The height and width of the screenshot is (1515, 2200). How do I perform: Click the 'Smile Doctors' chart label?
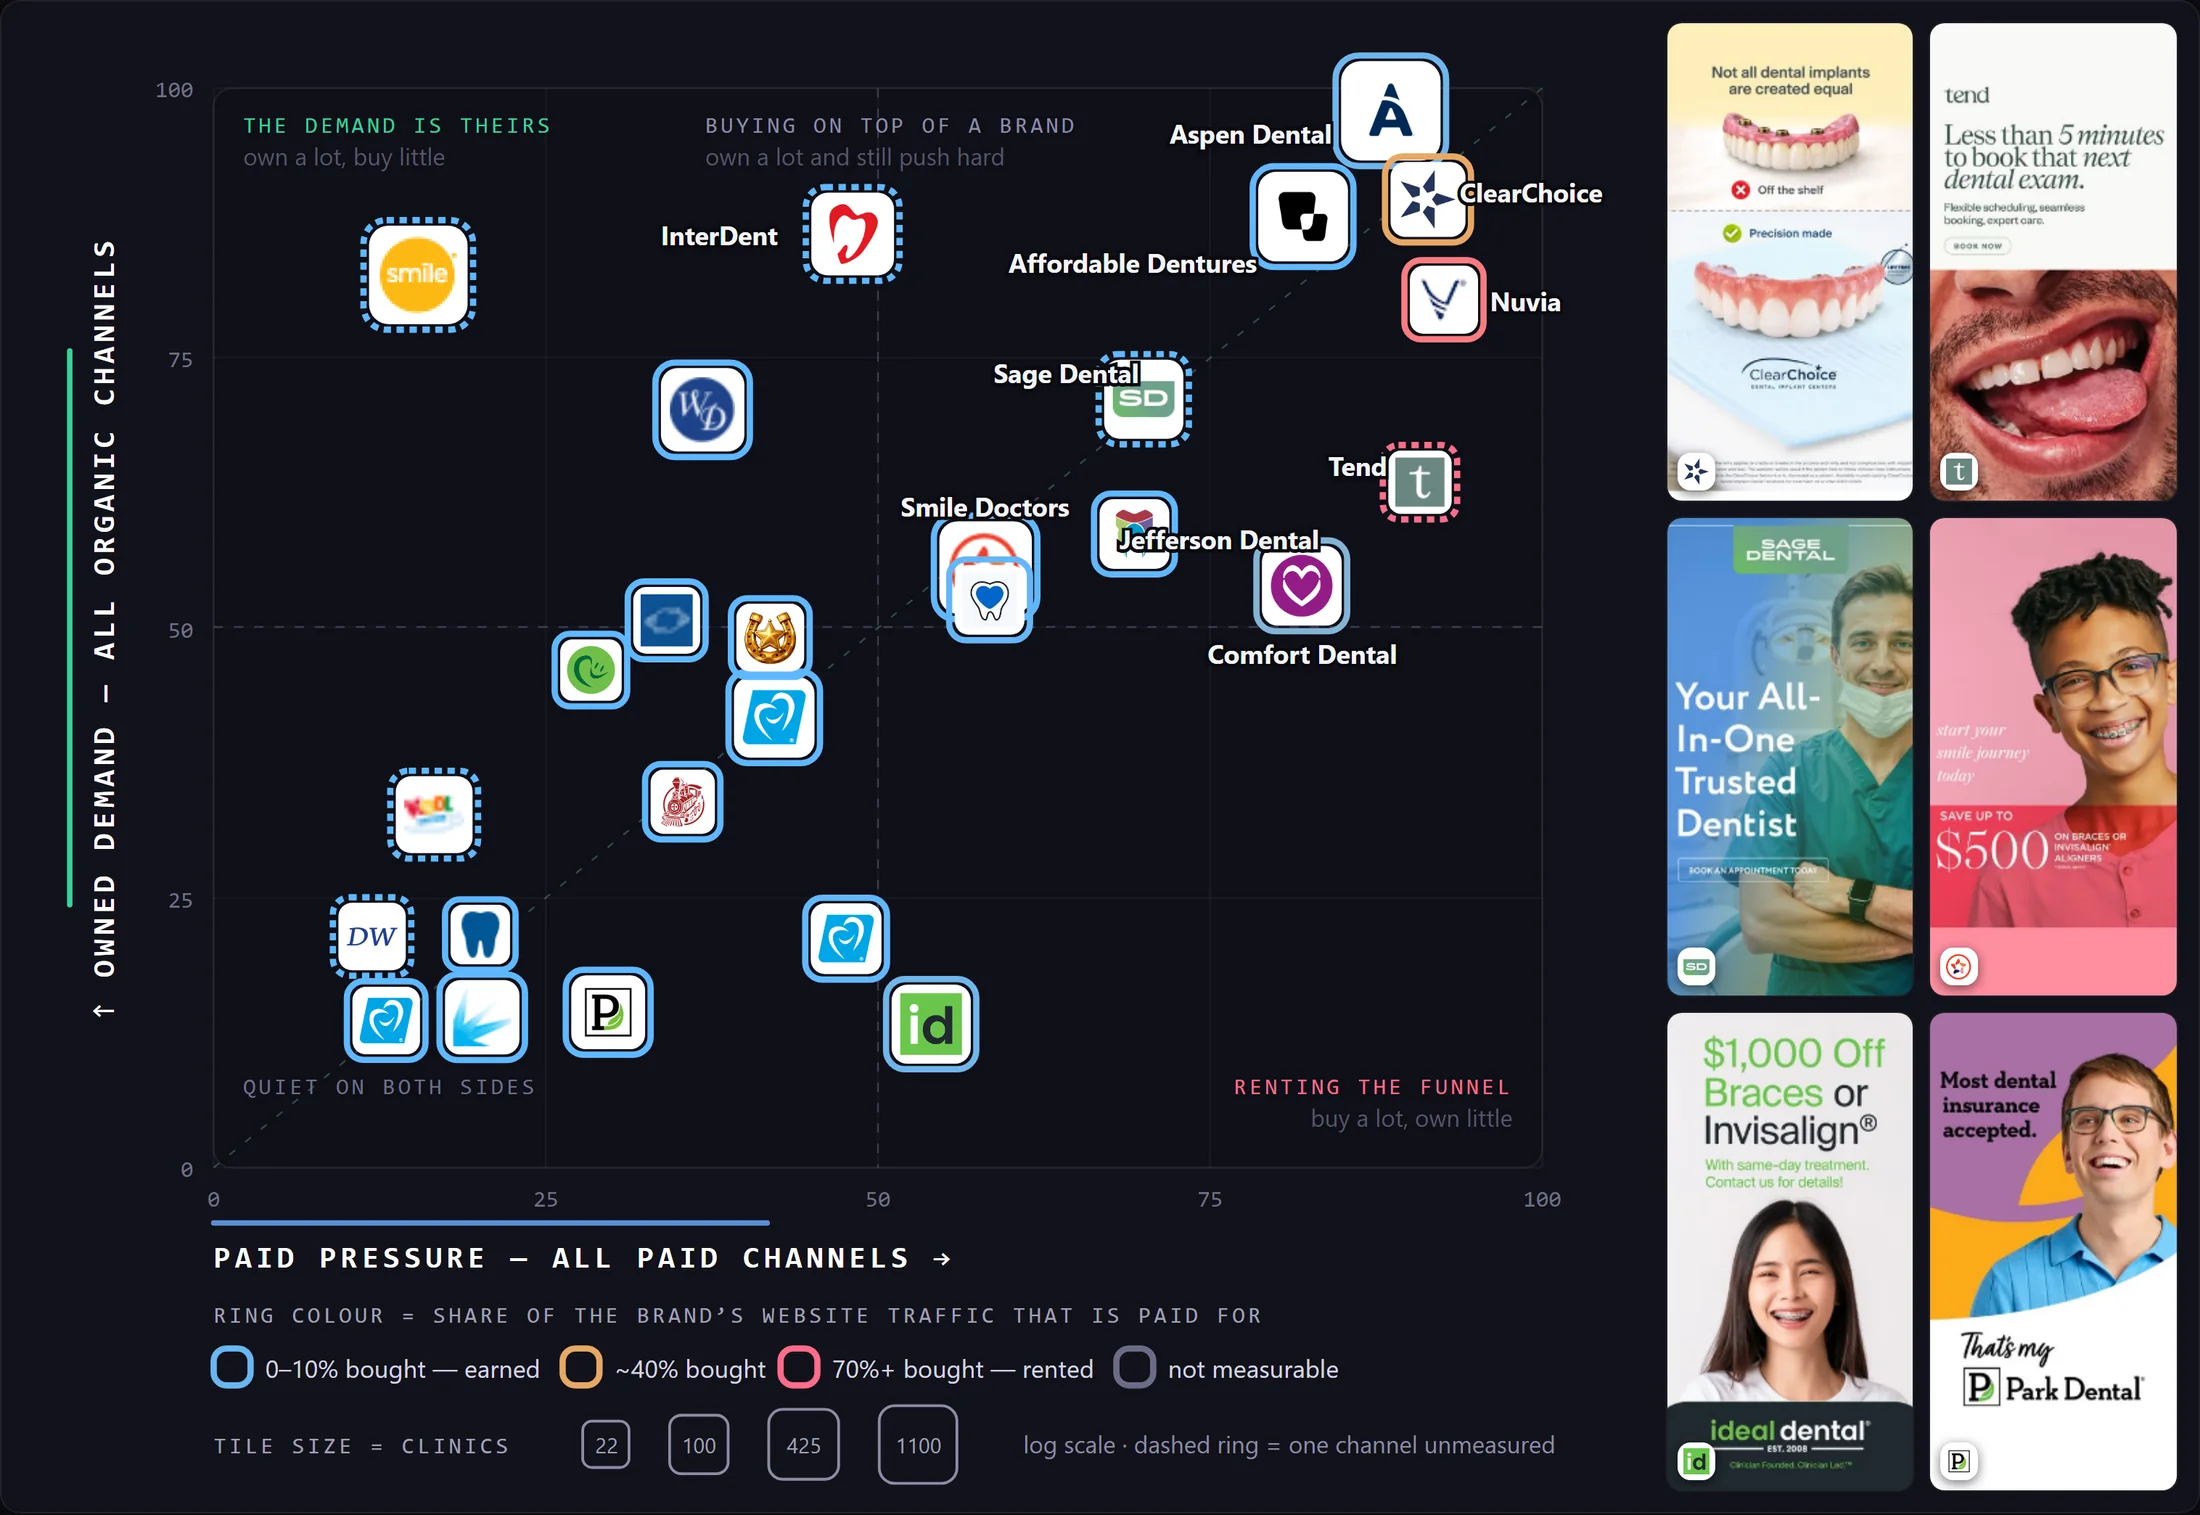click(985, 507)
